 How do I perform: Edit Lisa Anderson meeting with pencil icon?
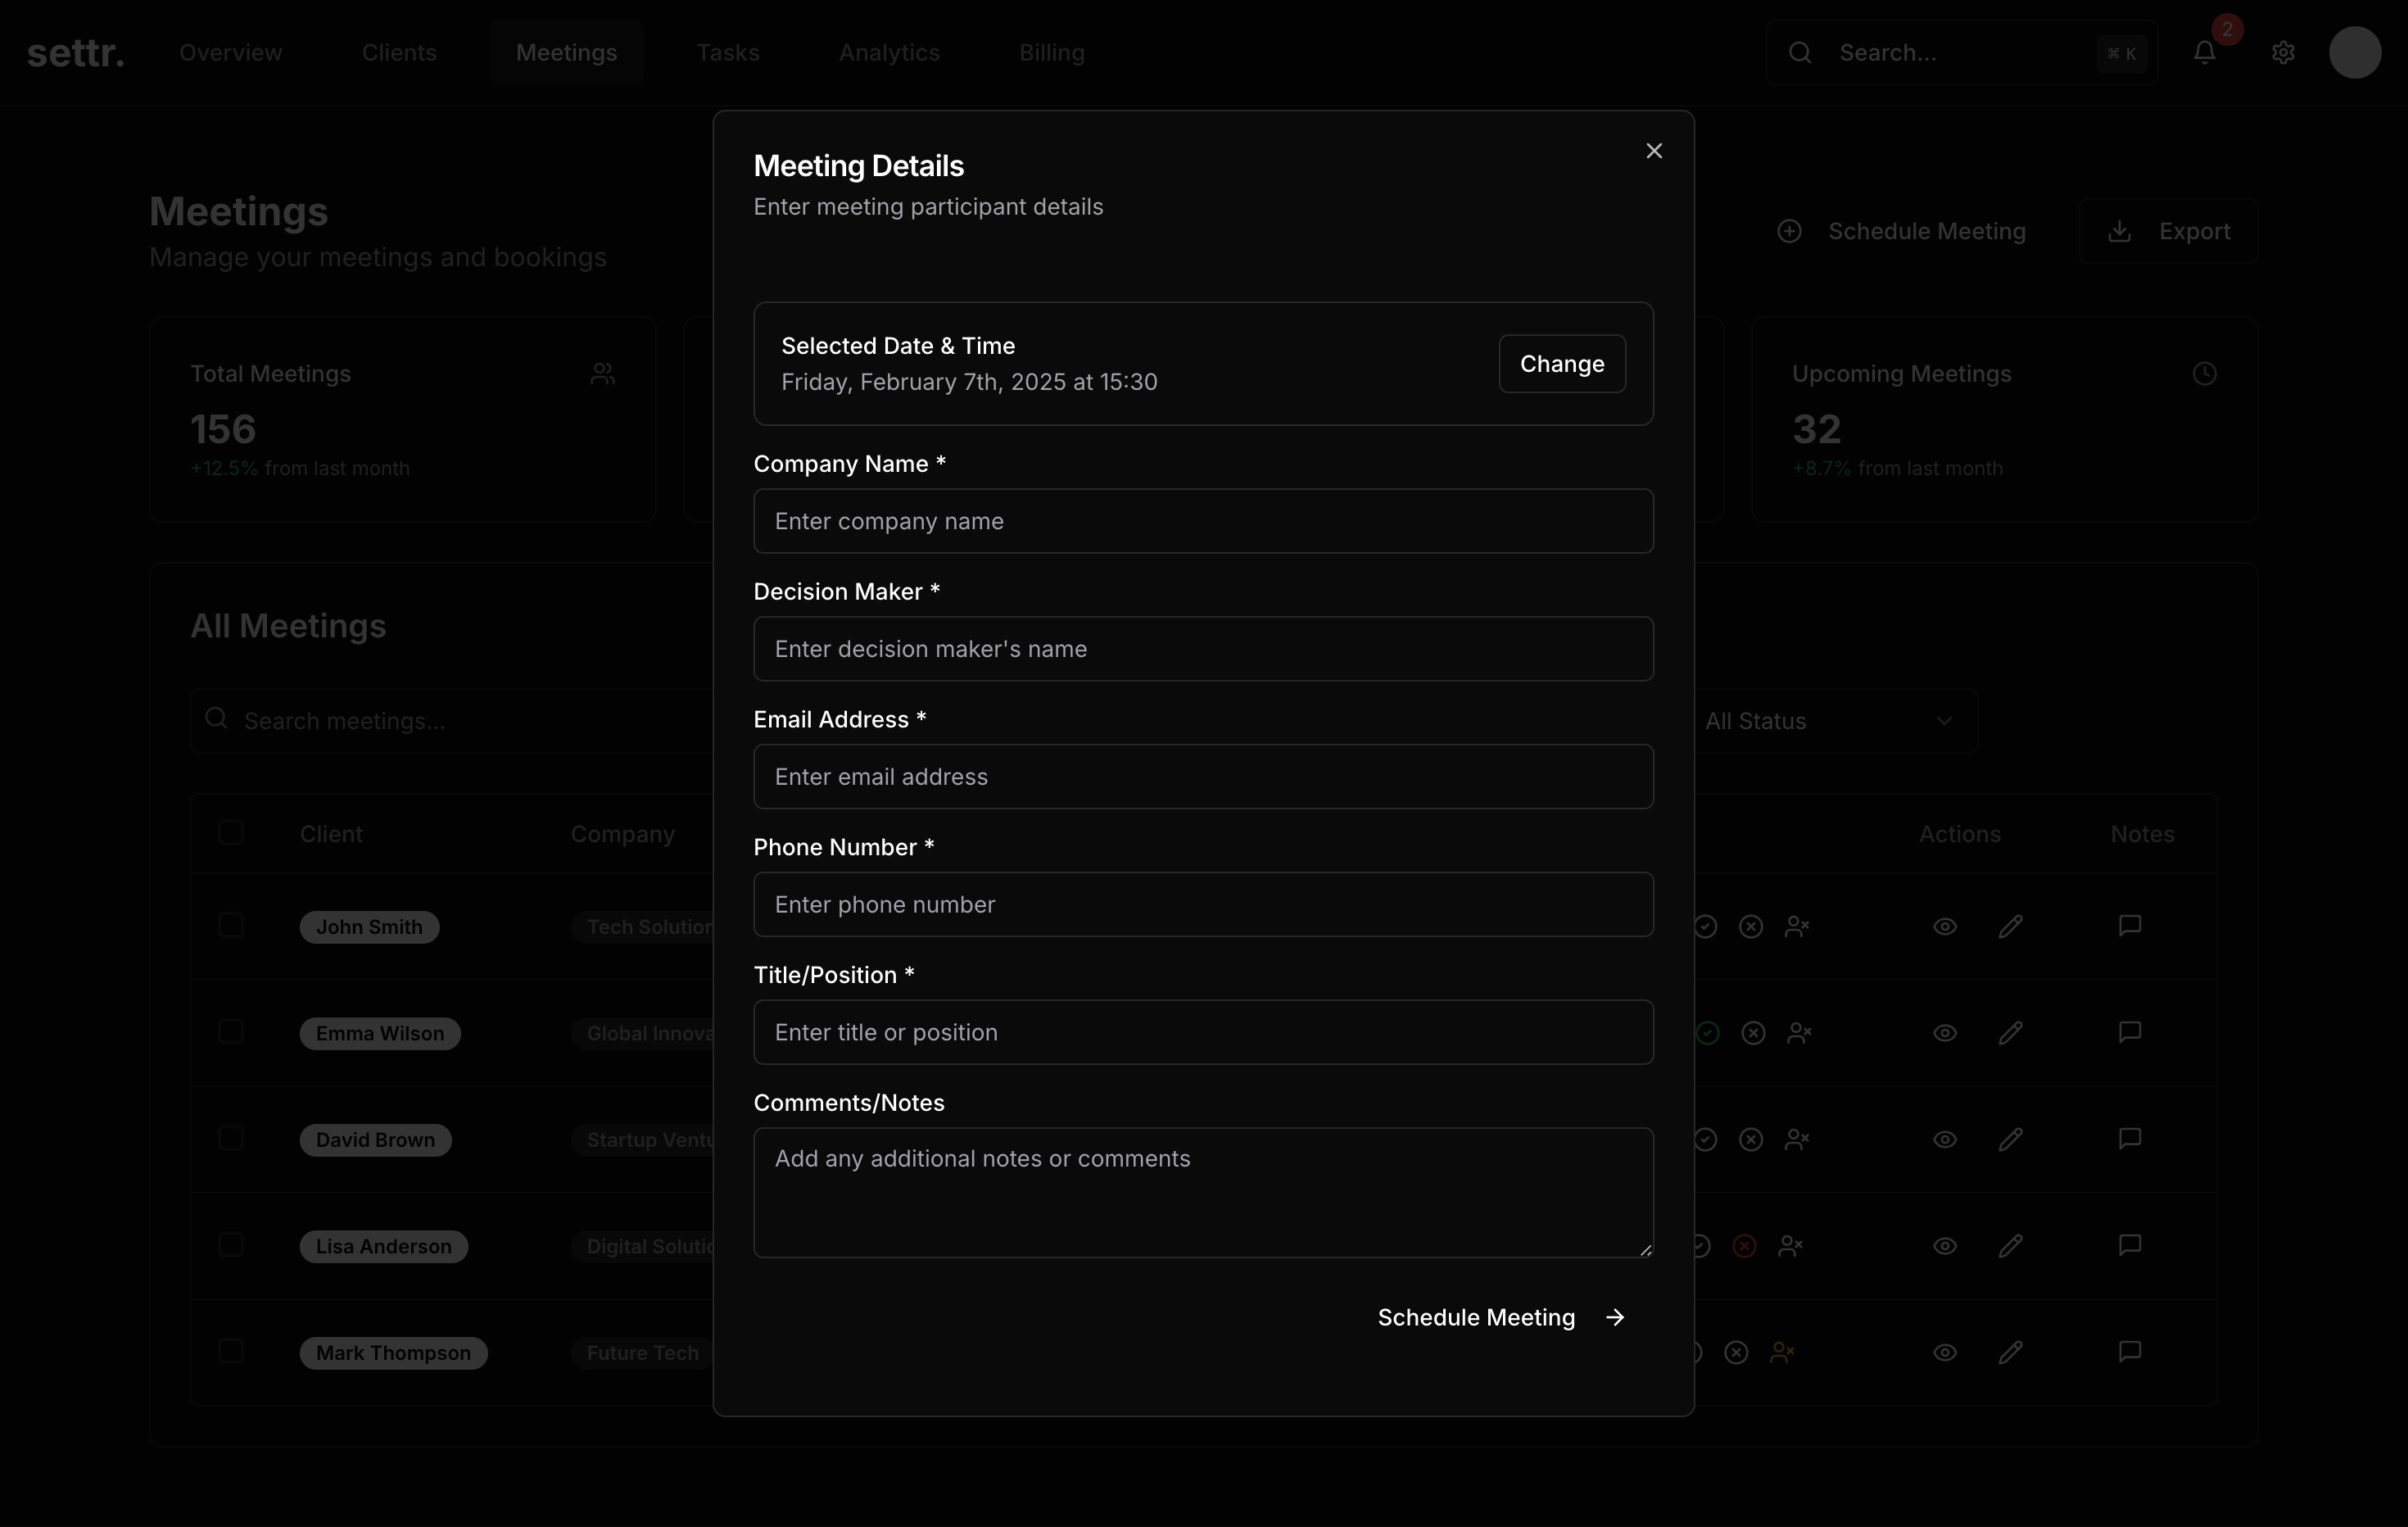(x=2011, y=1246)
